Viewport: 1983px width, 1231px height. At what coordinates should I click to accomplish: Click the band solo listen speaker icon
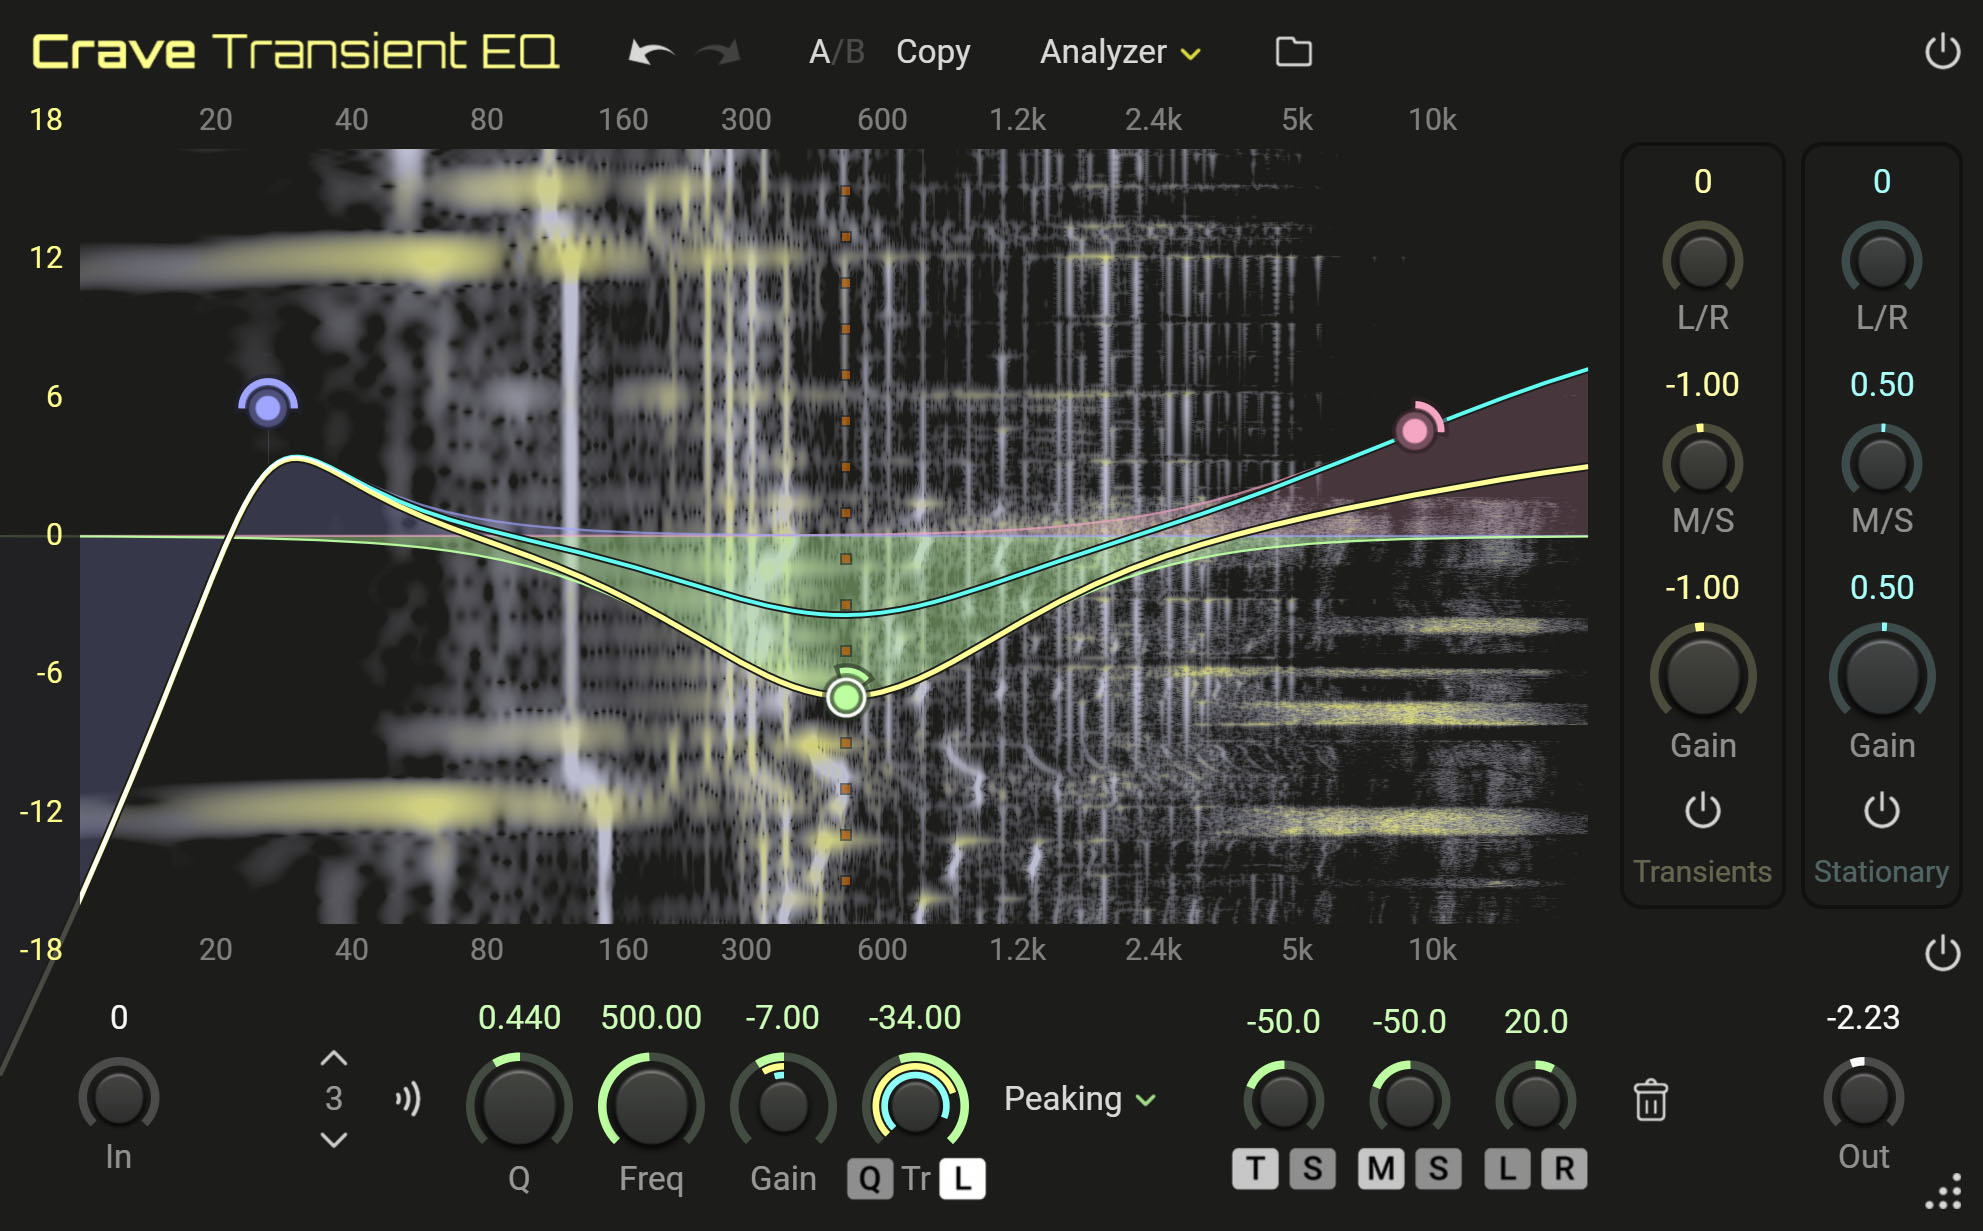408,1099
